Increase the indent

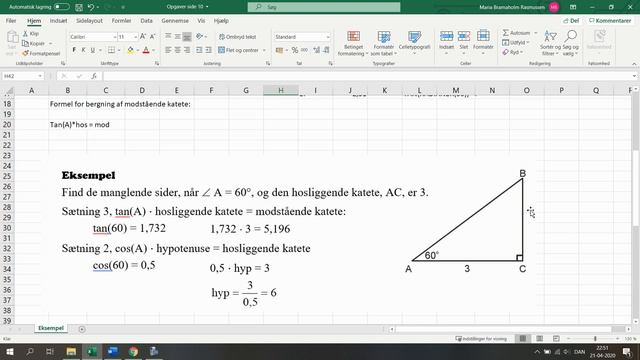pos(209,50)
